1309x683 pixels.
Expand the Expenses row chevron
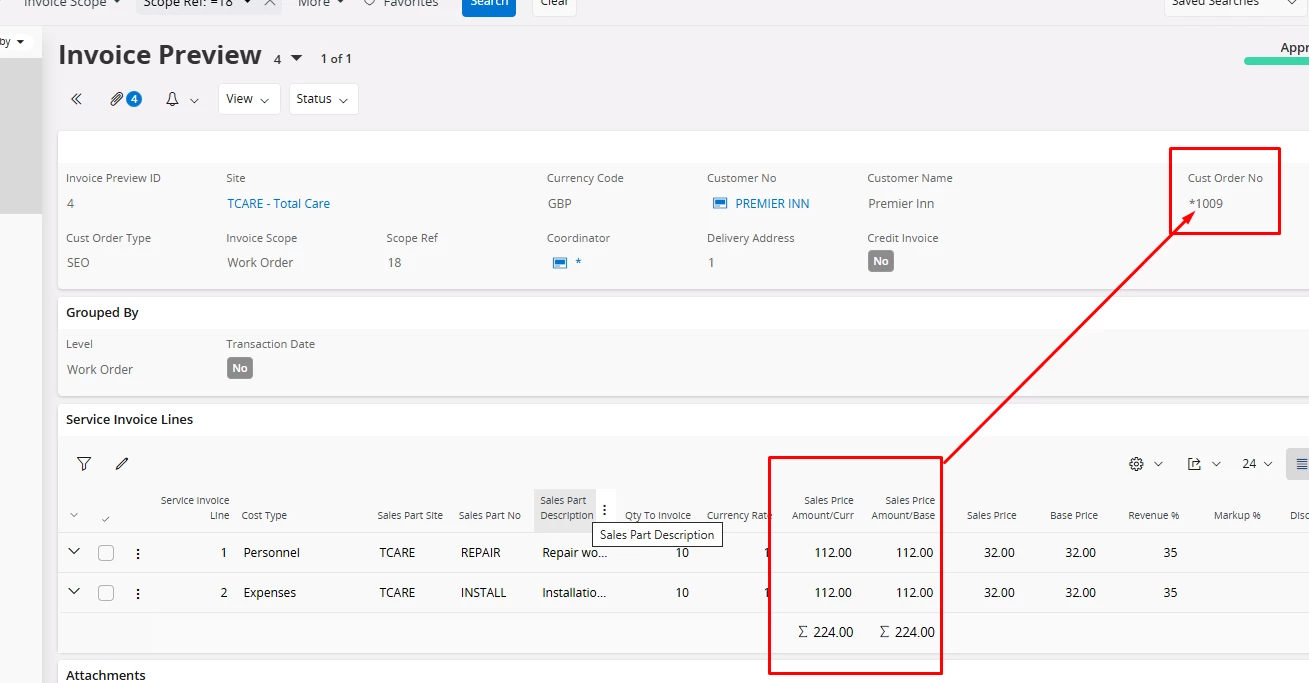tap(74, 591)
